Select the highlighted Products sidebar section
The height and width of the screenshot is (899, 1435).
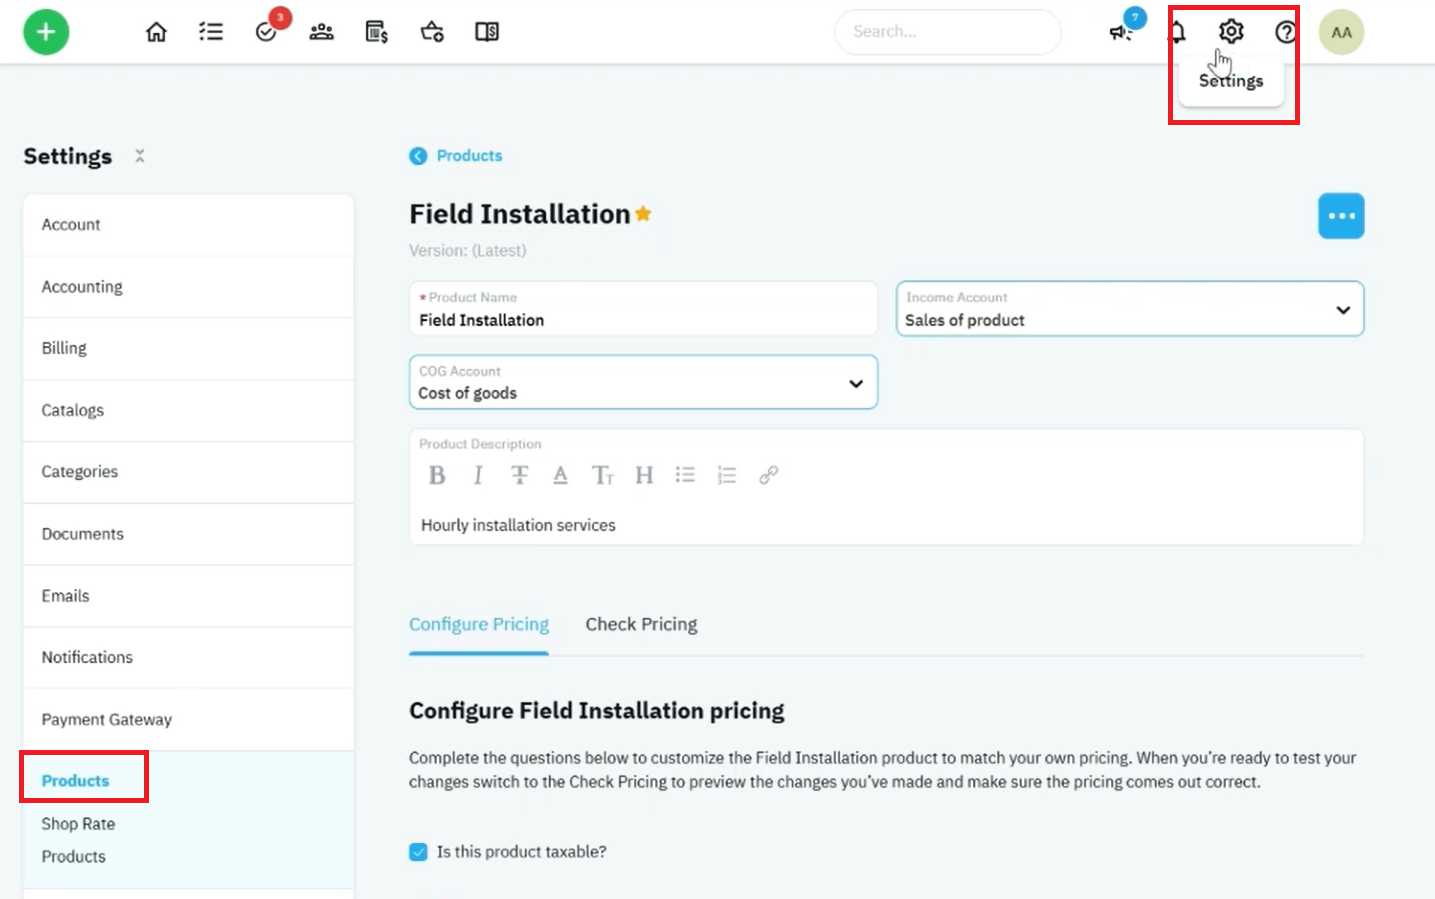(x=75, y=781)
